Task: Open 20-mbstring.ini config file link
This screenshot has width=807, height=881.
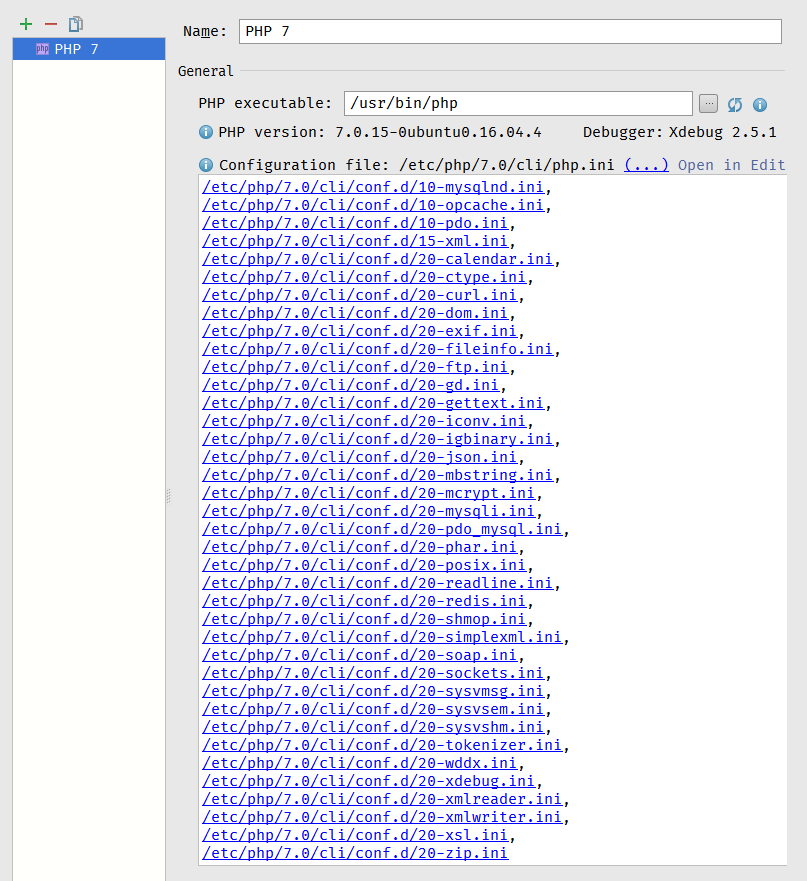Action: pos(378,475)
